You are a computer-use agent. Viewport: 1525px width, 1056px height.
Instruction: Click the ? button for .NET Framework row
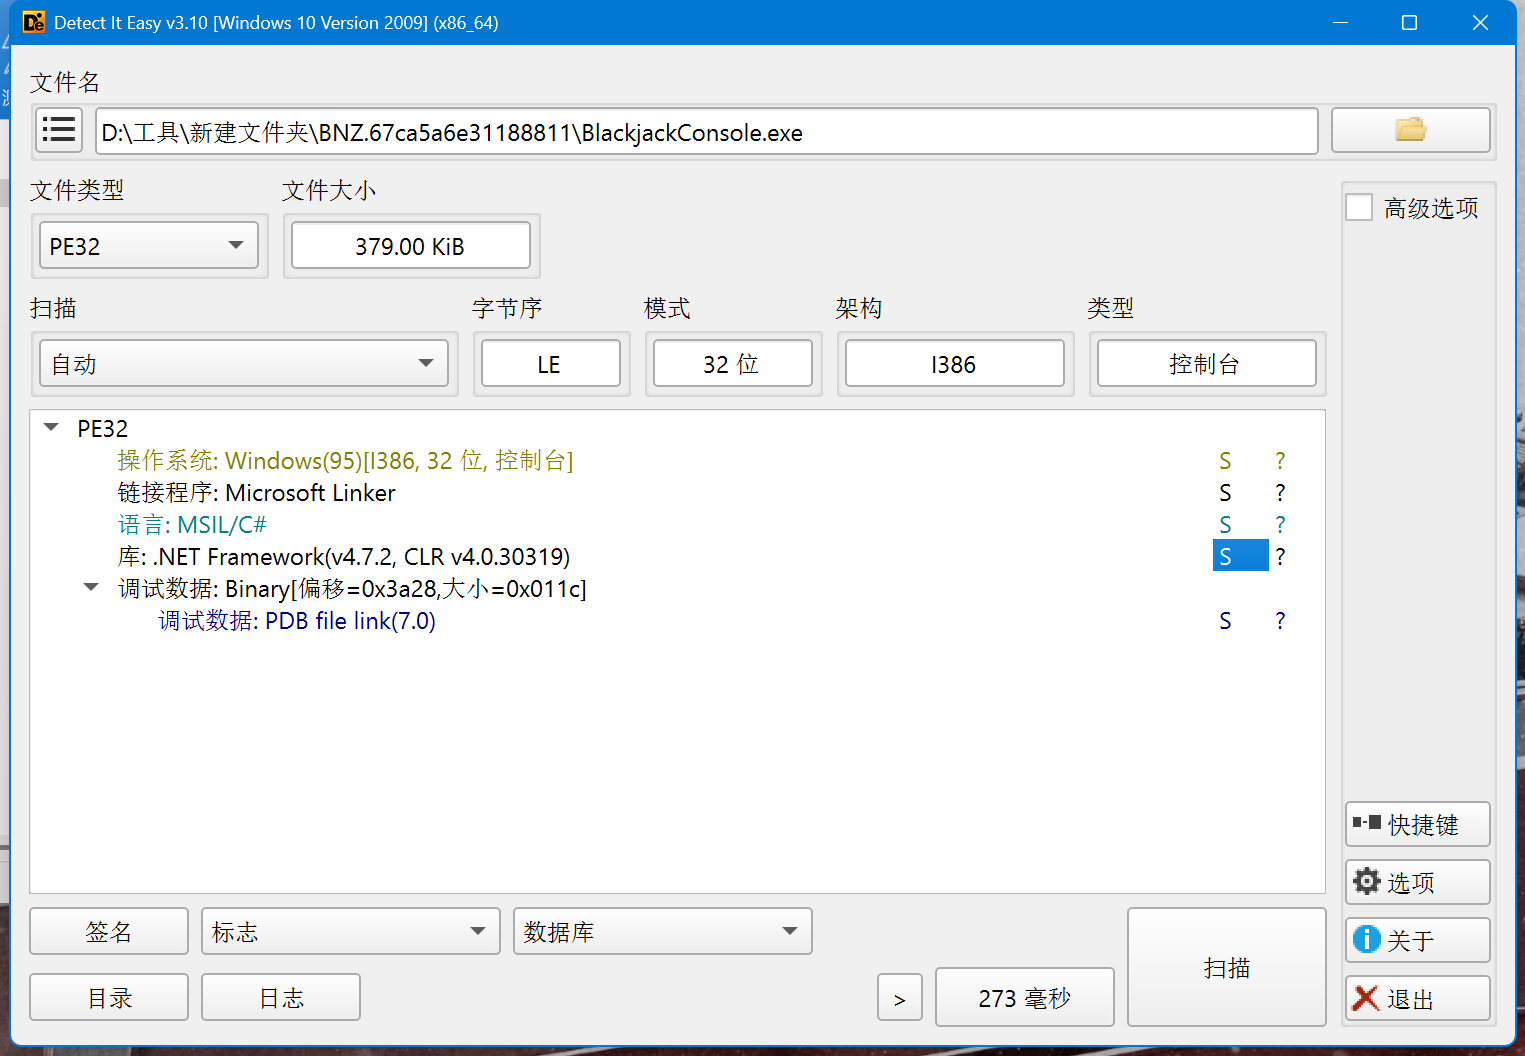click(1280, 557)
